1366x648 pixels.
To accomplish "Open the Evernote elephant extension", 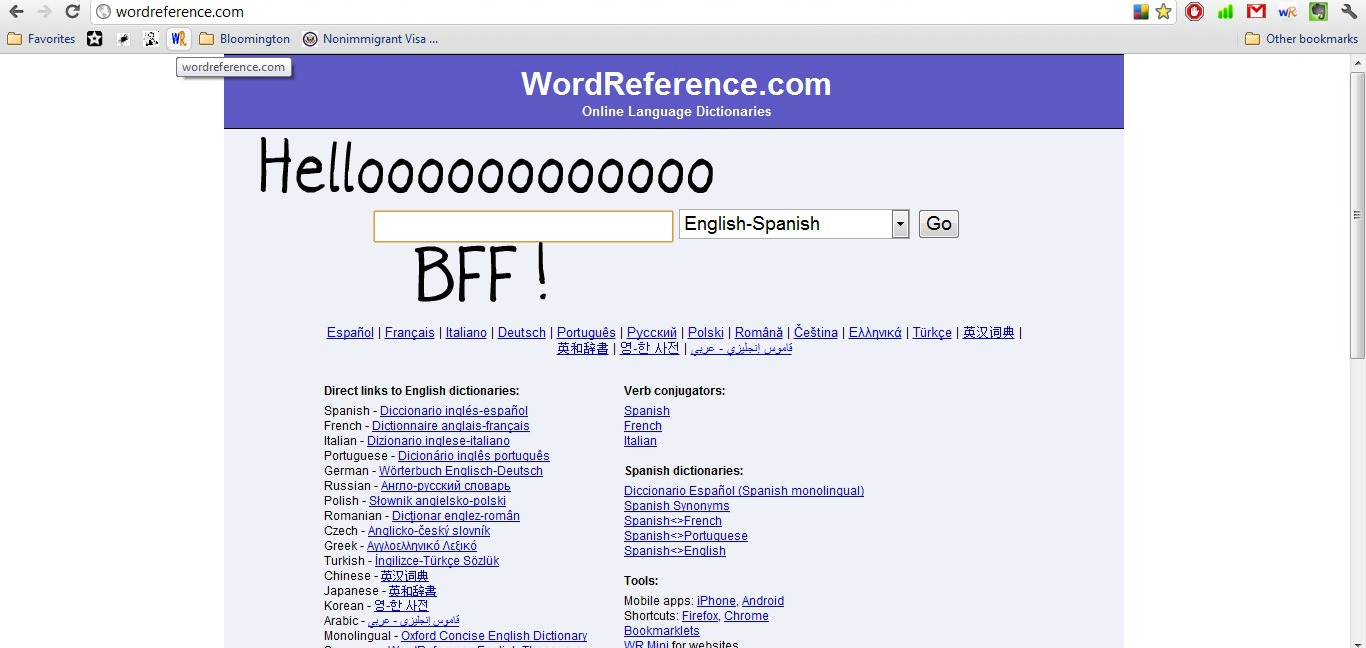I will click(1318, 12).
